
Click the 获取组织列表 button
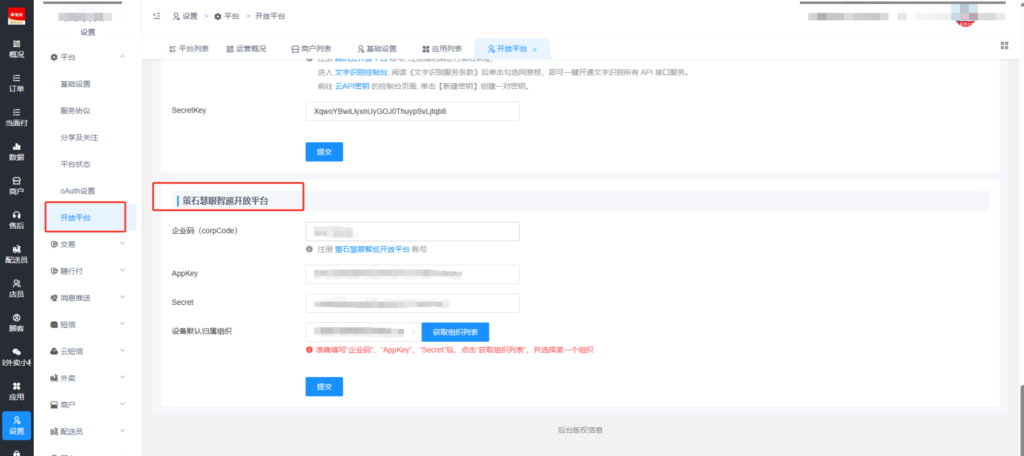click(x=455, y=332)
